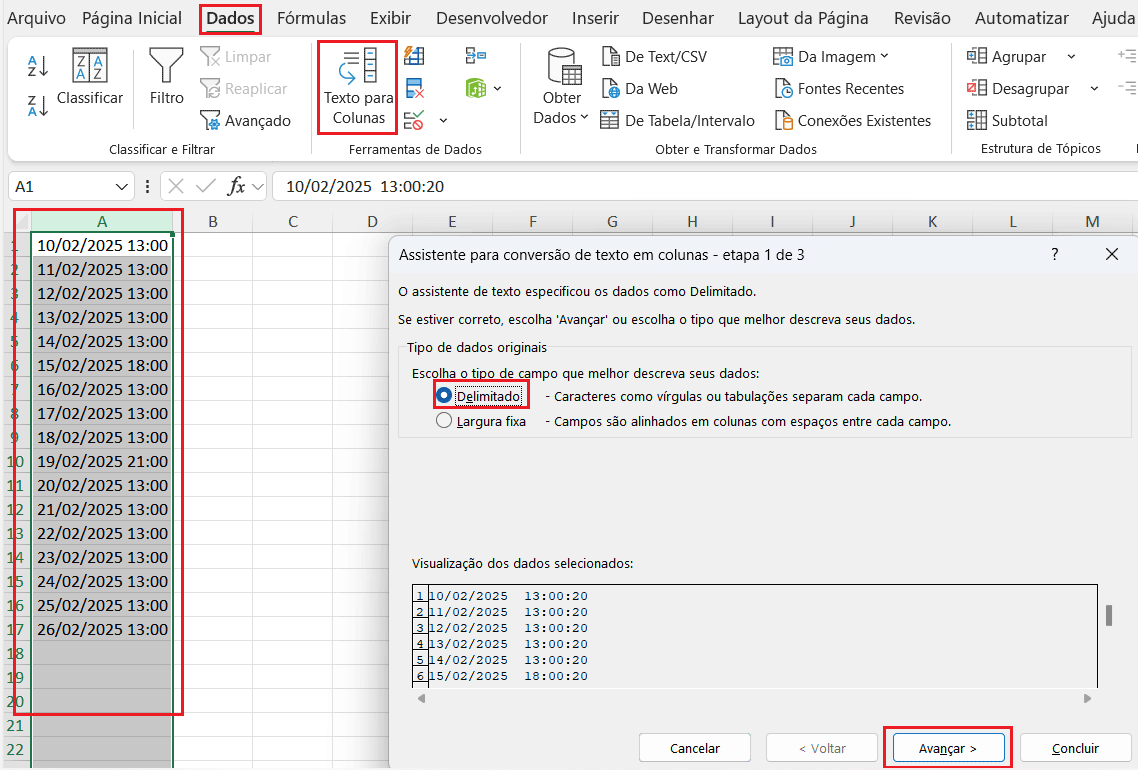
Task: Click Da Web import icon
Action: (611, 89)
